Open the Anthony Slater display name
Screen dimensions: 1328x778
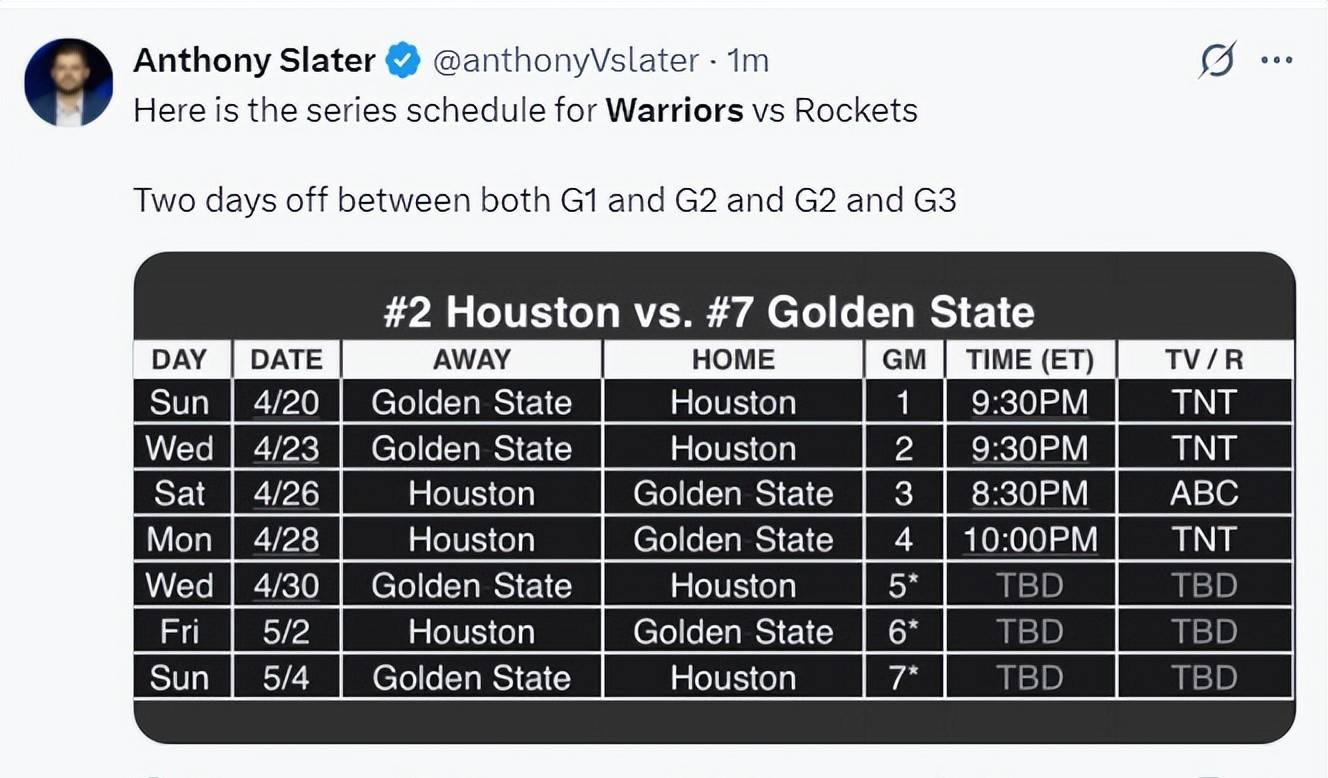[x=253, y=61]
